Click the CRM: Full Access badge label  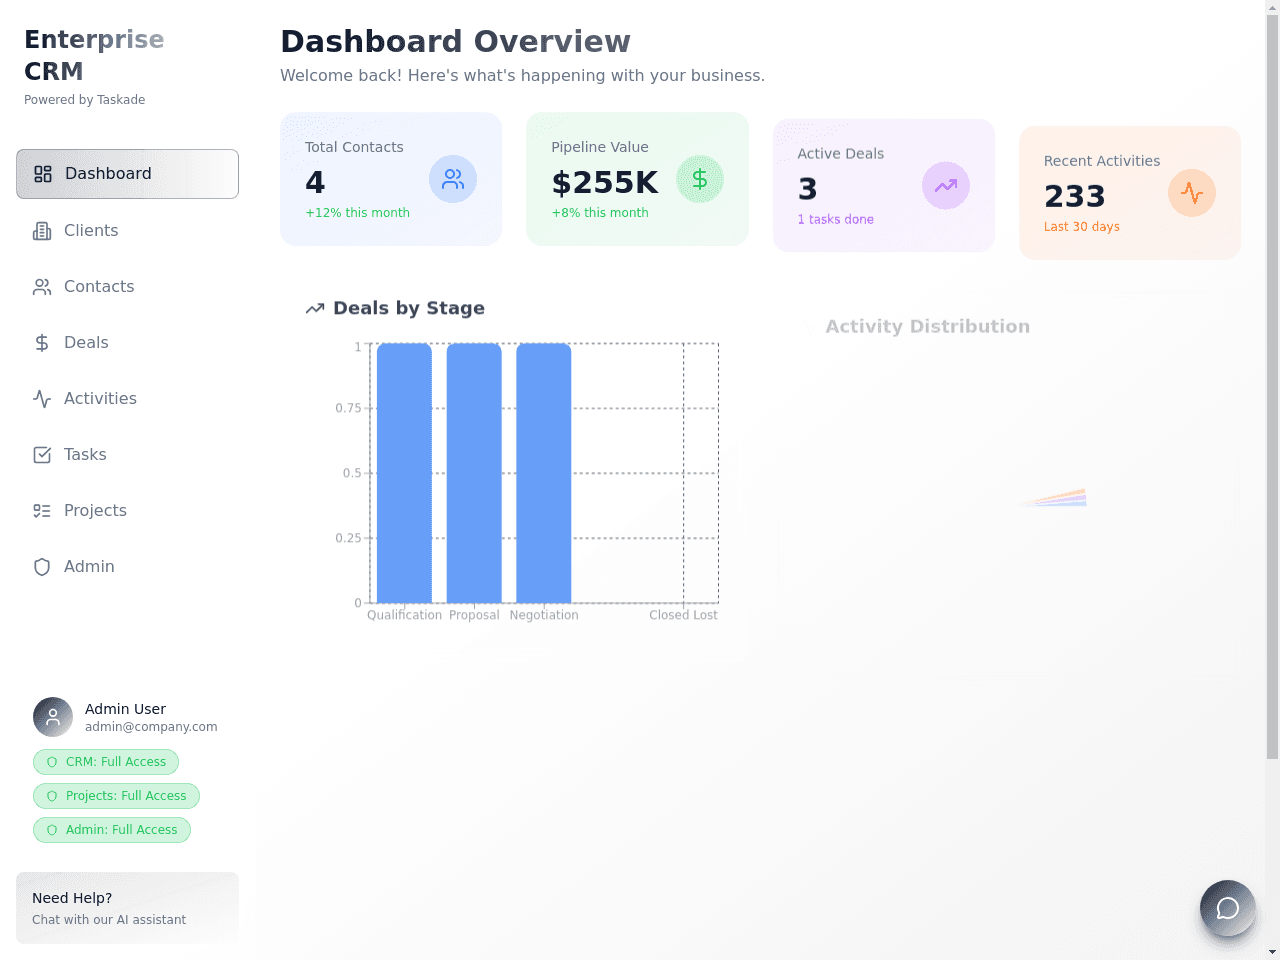tap(116, 762)
